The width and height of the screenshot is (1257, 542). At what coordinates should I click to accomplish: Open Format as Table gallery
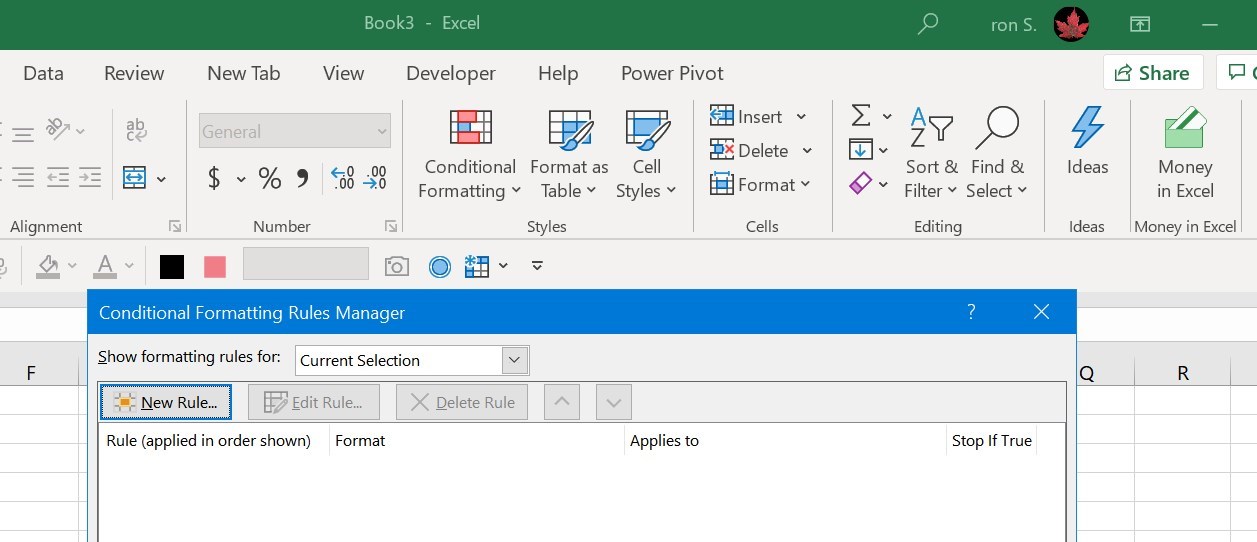coord(569,155)
